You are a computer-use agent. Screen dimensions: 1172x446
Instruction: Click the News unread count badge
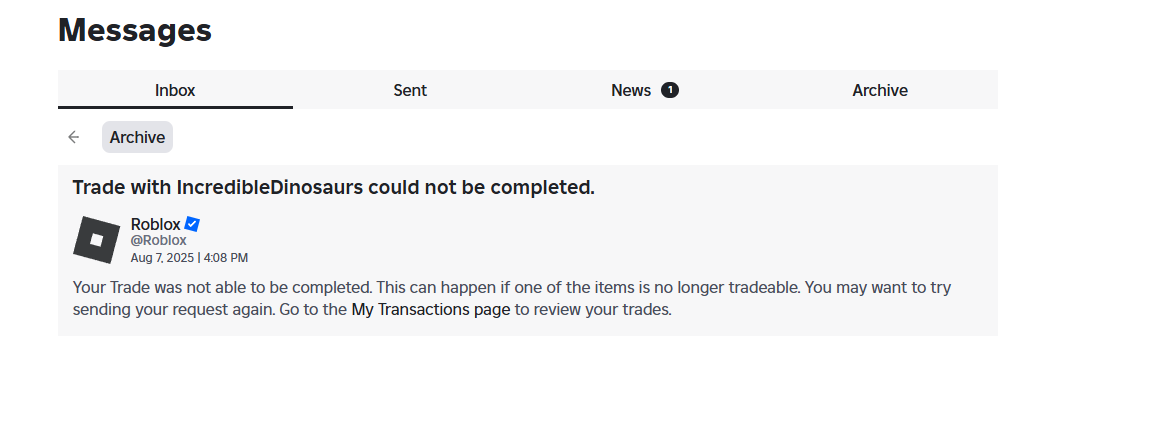click(669, 90)
